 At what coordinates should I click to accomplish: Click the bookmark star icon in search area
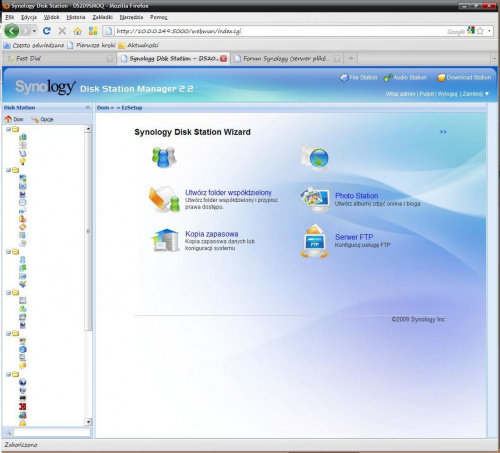480,31
